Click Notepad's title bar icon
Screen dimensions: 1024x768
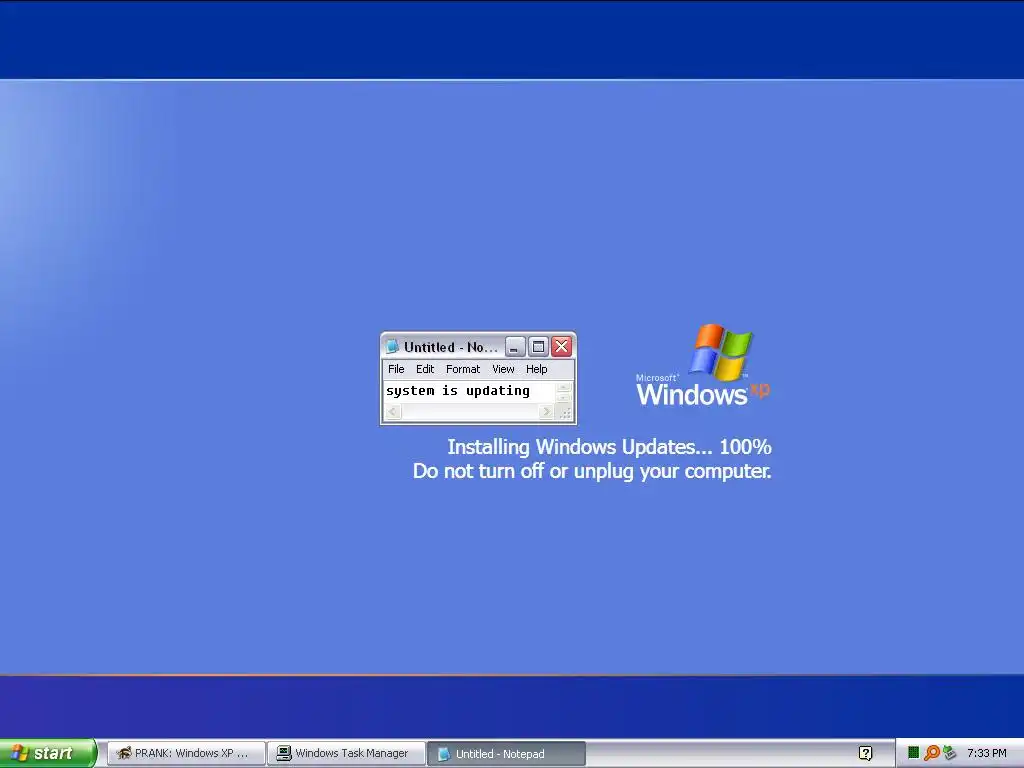tap(392, 347)
